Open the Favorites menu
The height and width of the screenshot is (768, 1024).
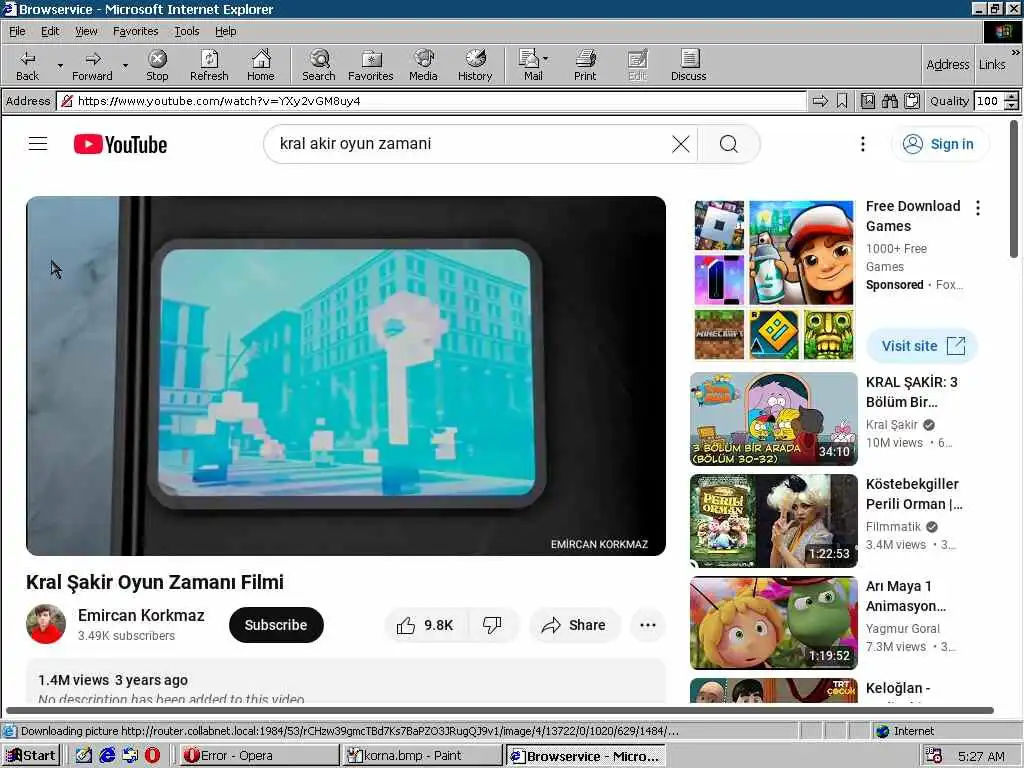pos(135,31)
